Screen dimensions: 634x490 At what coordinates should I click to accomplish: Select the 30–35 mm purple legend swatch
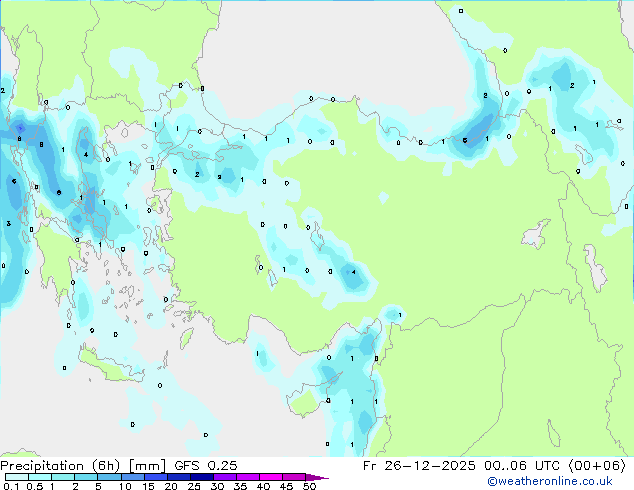225,477
